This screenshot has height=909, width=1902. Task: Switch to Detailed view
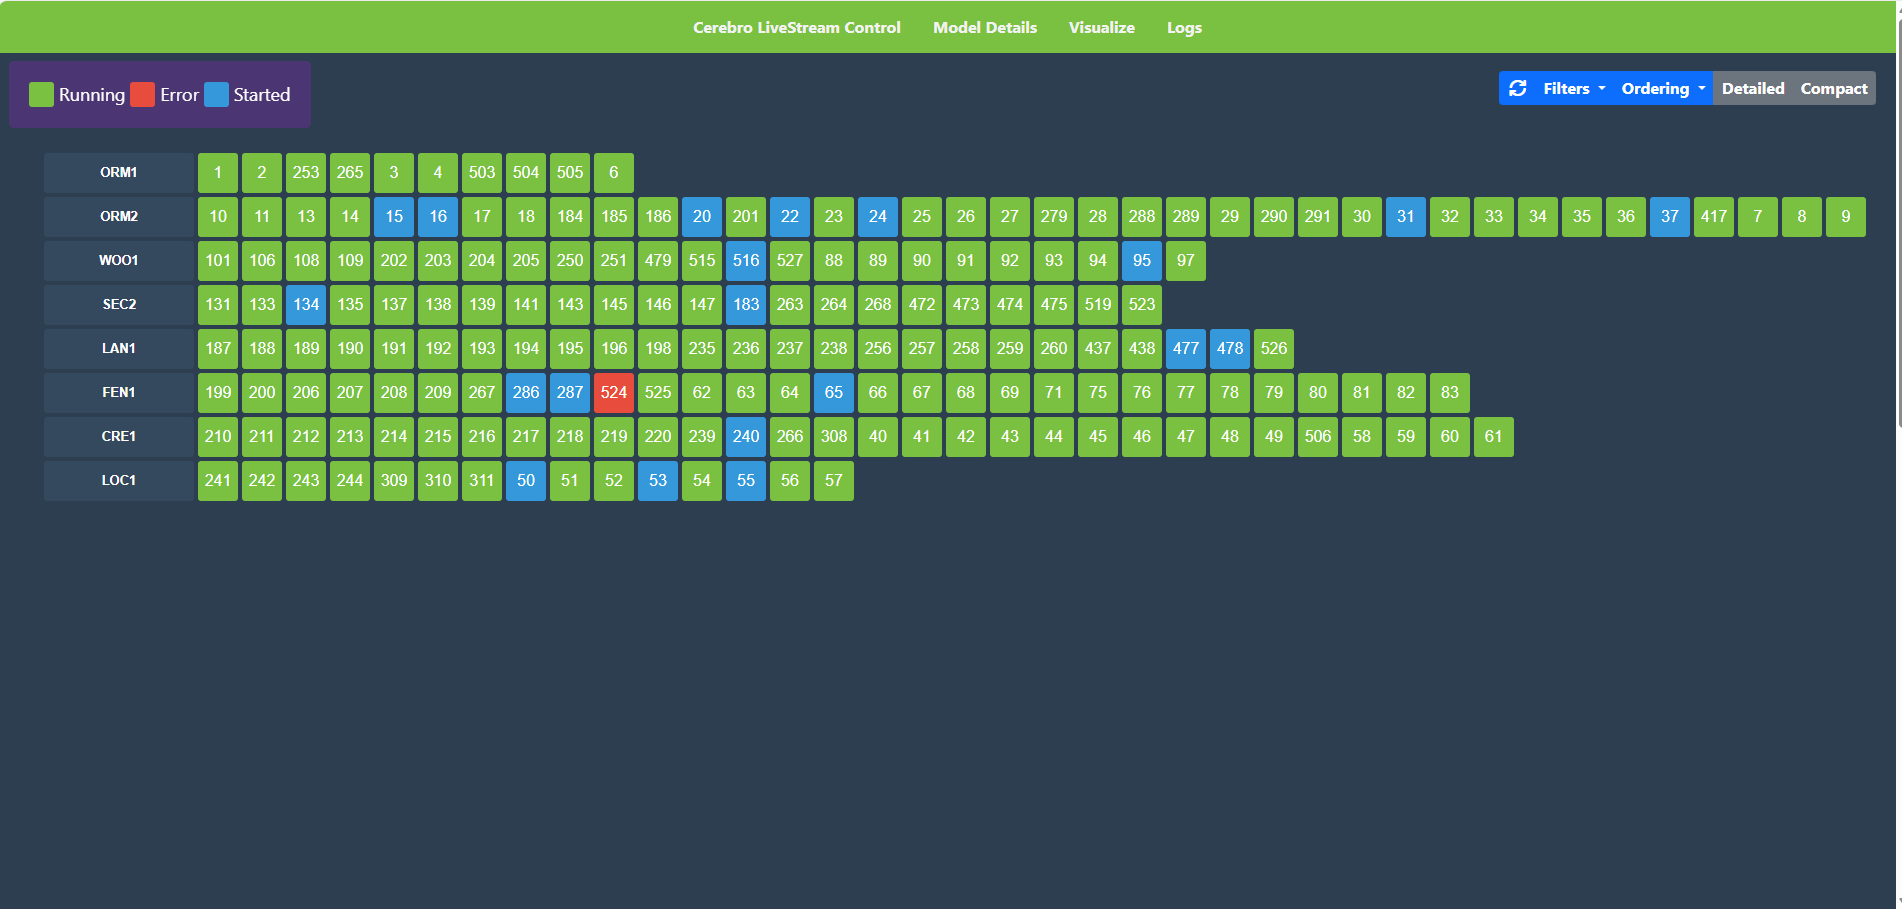[x=1752, y=88]
